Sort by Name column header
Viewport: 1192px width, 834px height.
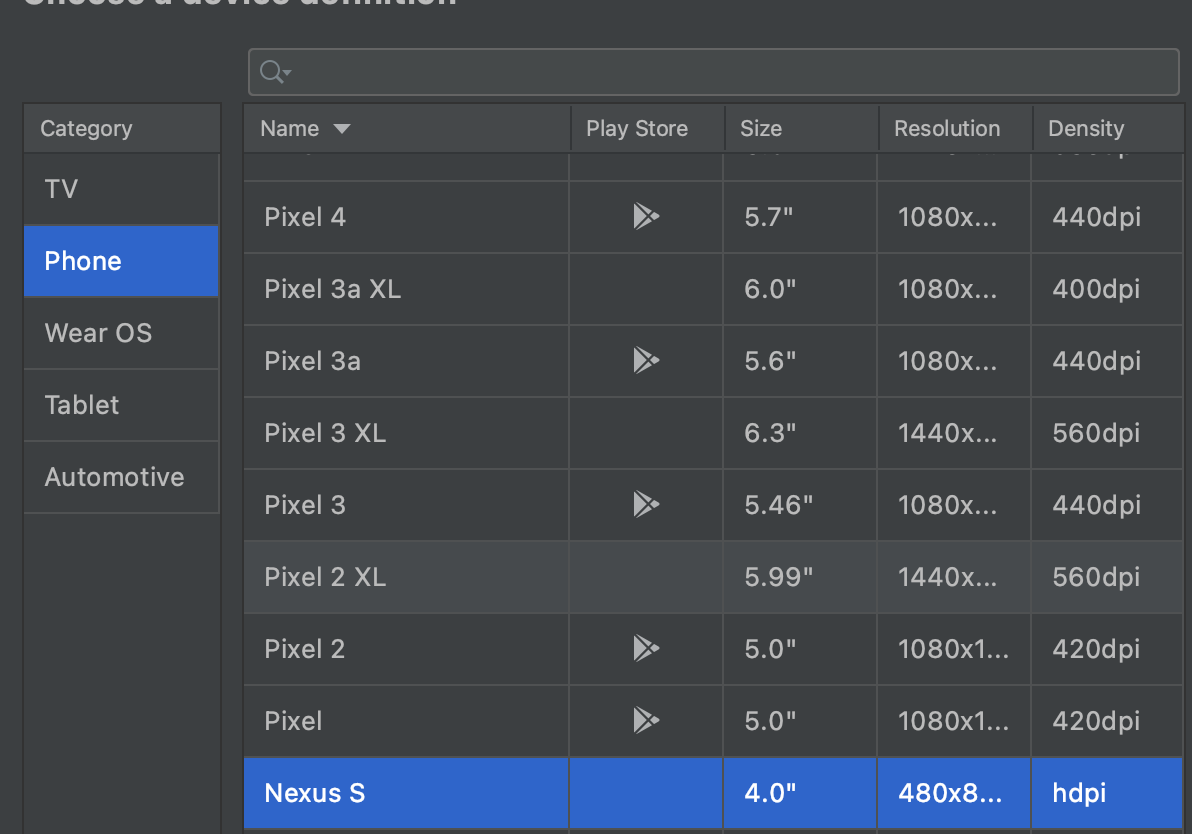point(407,128)
